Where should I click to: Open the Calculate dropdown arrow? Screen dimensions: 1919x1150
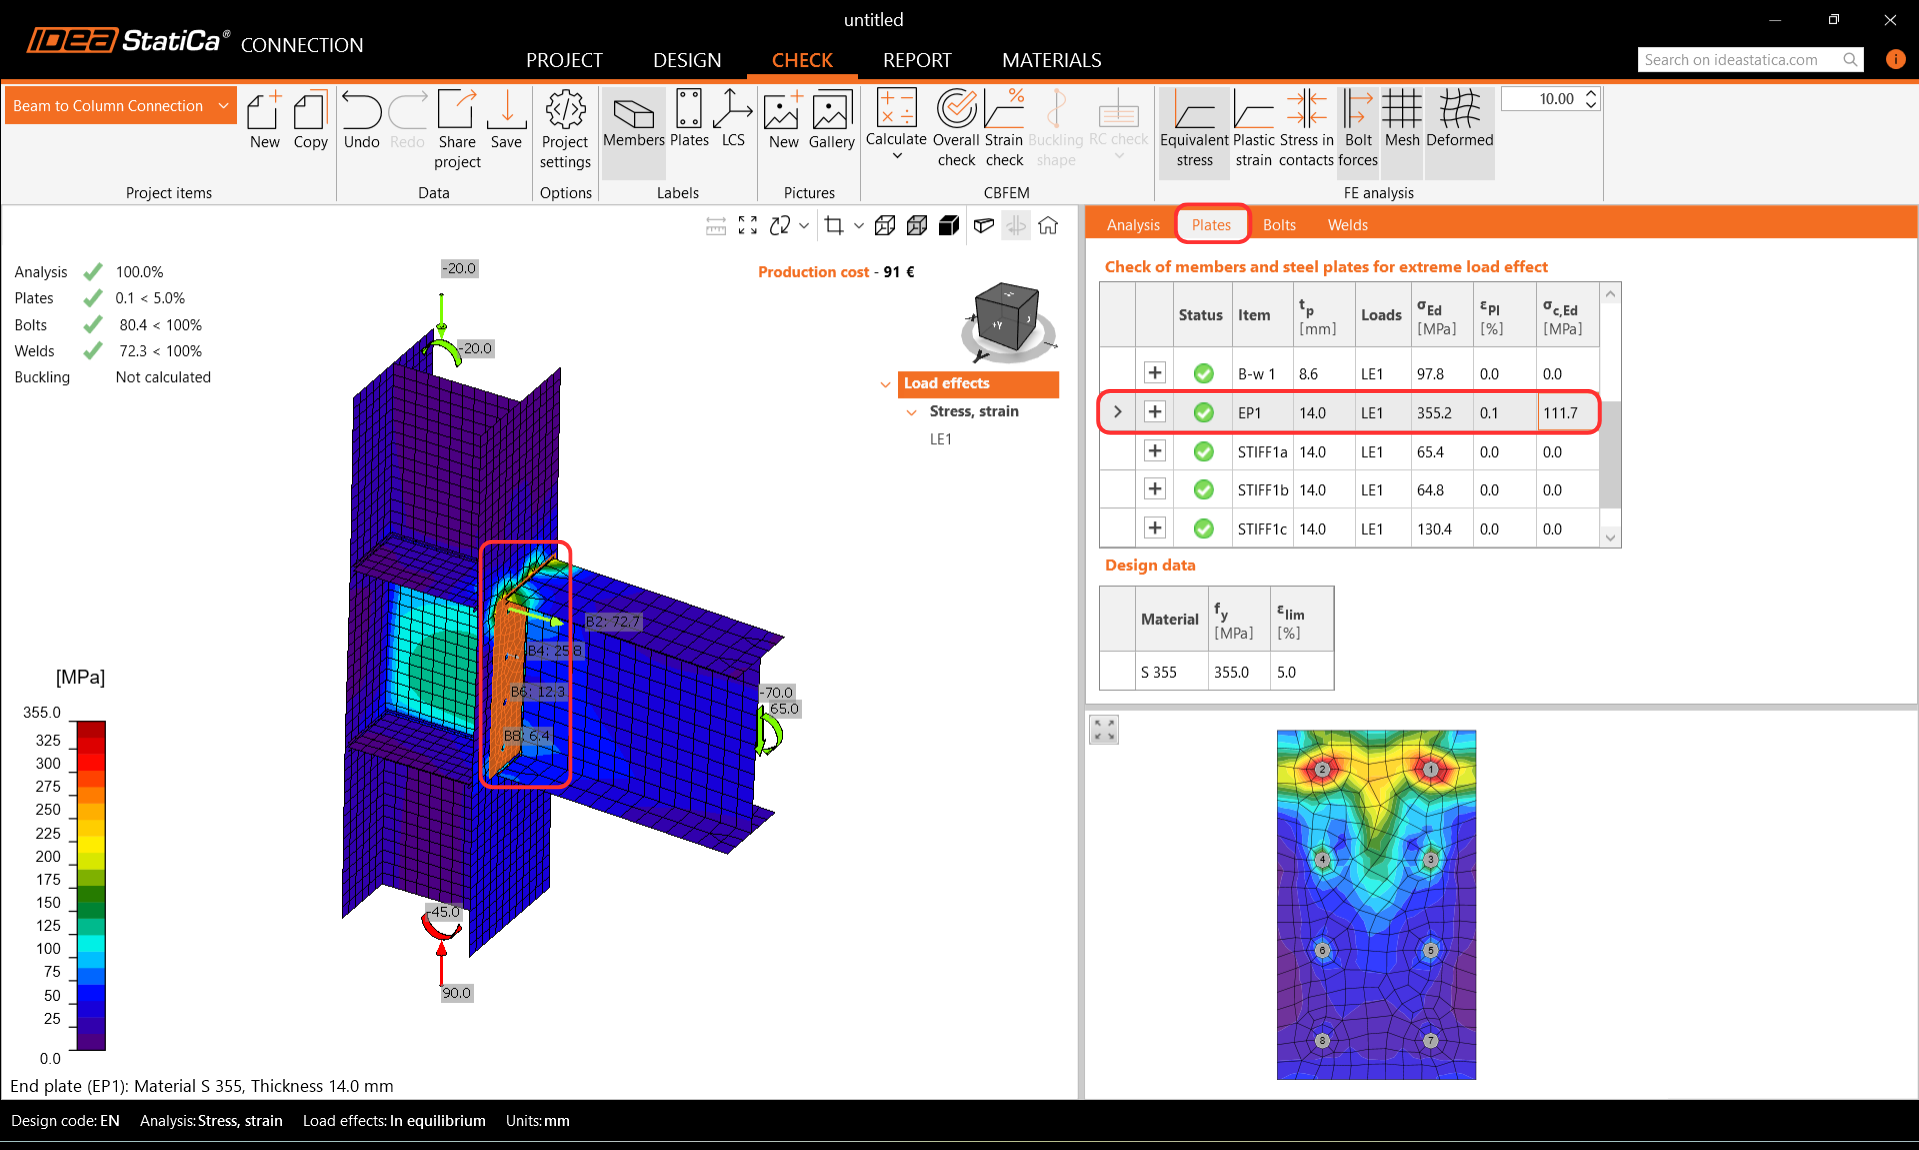(896, 156)
